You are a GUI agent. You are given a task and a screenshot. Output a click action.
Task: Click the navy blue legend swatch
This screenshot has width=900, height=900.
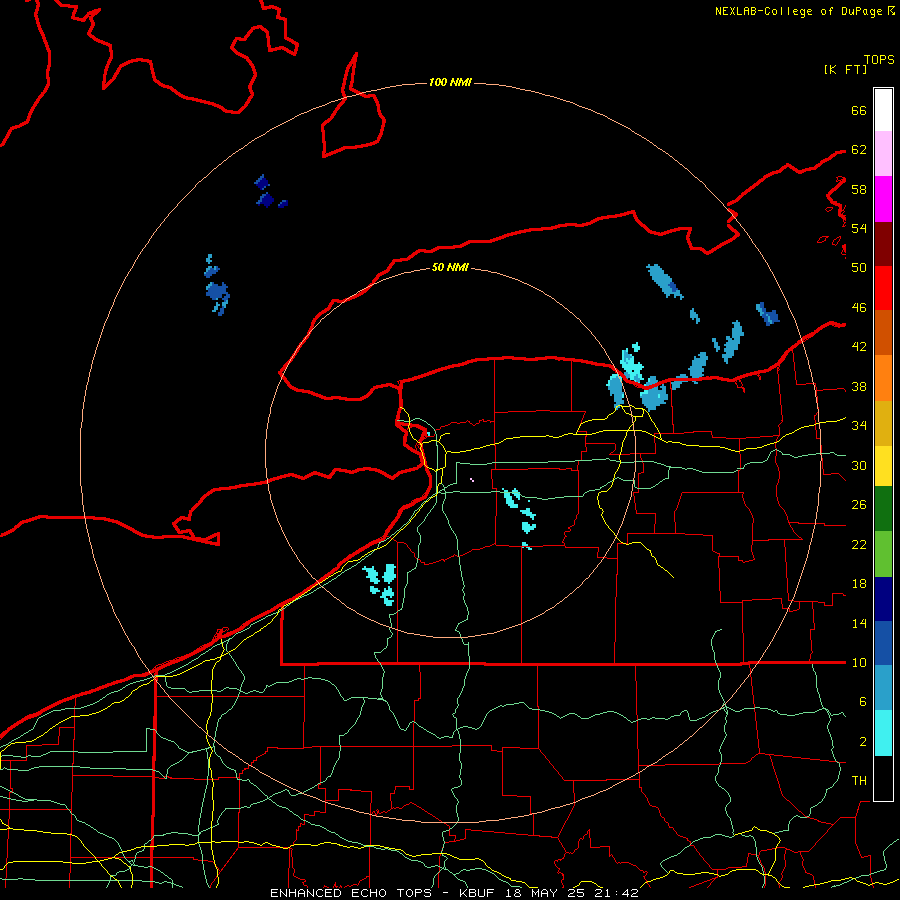pyautogui.click(x=883, y=599)
